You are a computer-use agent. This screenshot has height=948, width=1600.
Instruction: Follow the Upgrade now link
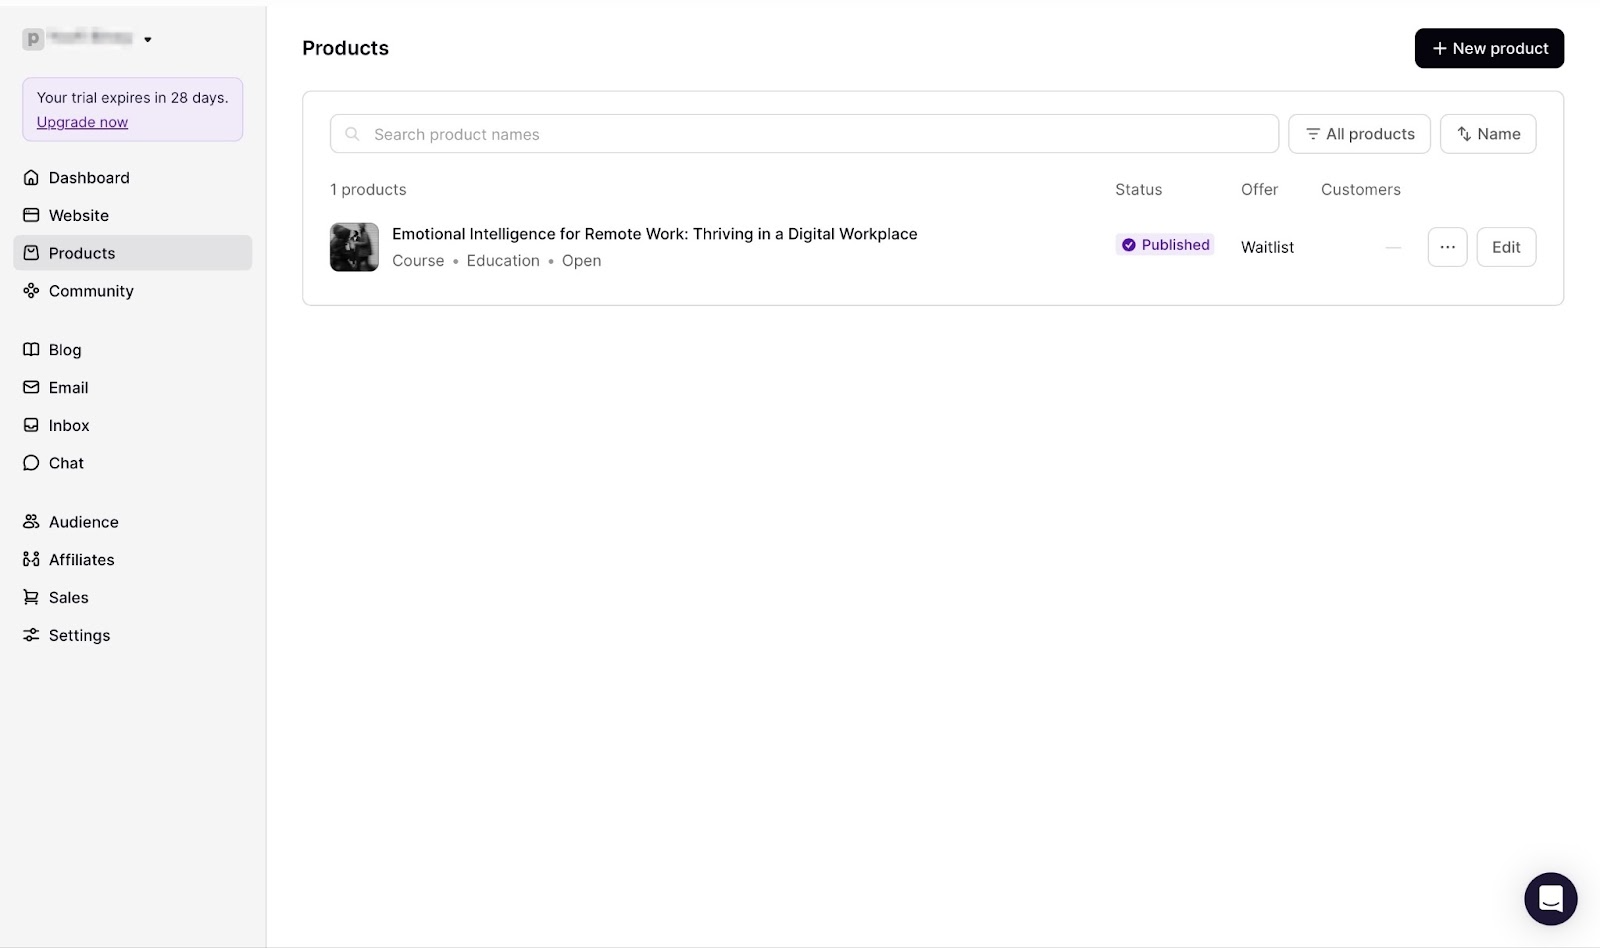(82, 122)
